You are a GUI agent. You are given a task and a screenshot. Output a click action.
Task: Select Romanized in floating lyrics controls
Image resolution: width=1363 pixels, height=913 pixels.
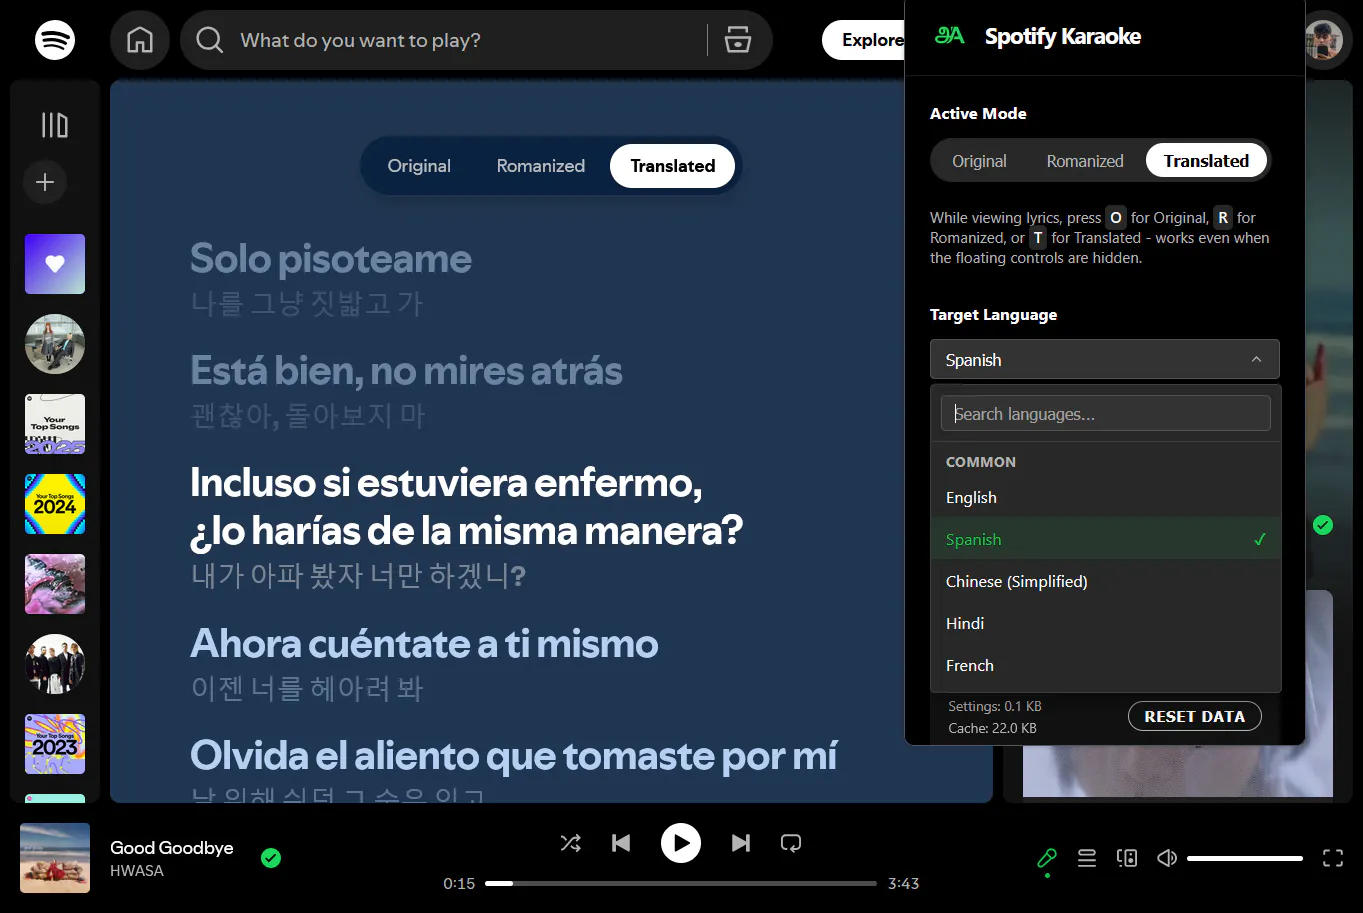(x=541, y=166)
